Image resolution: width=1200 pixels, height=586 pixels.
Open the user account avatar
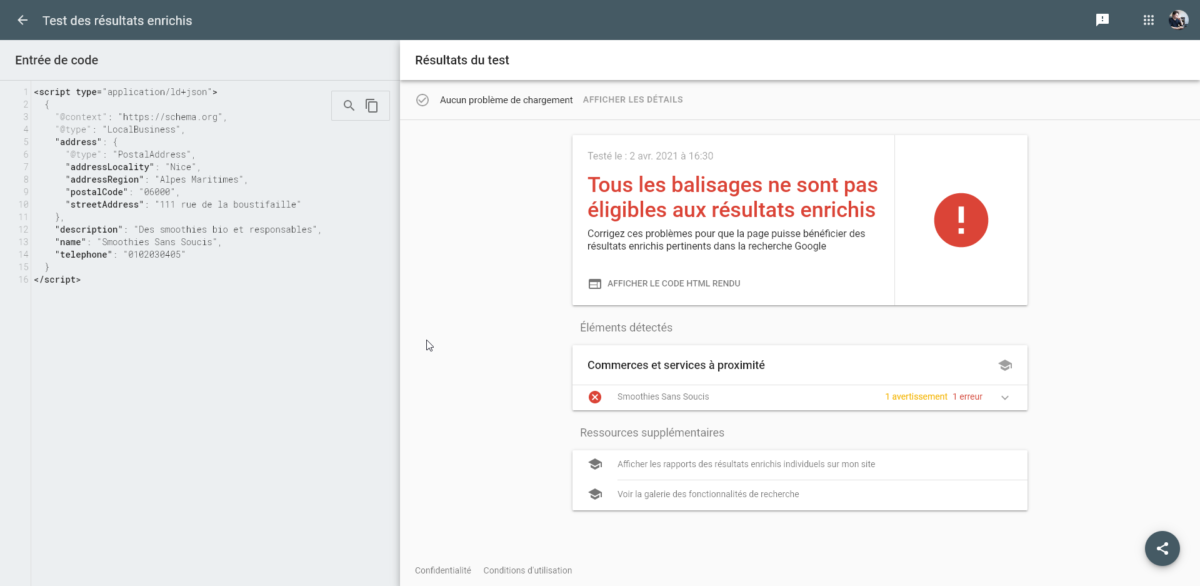[1178, 20]
